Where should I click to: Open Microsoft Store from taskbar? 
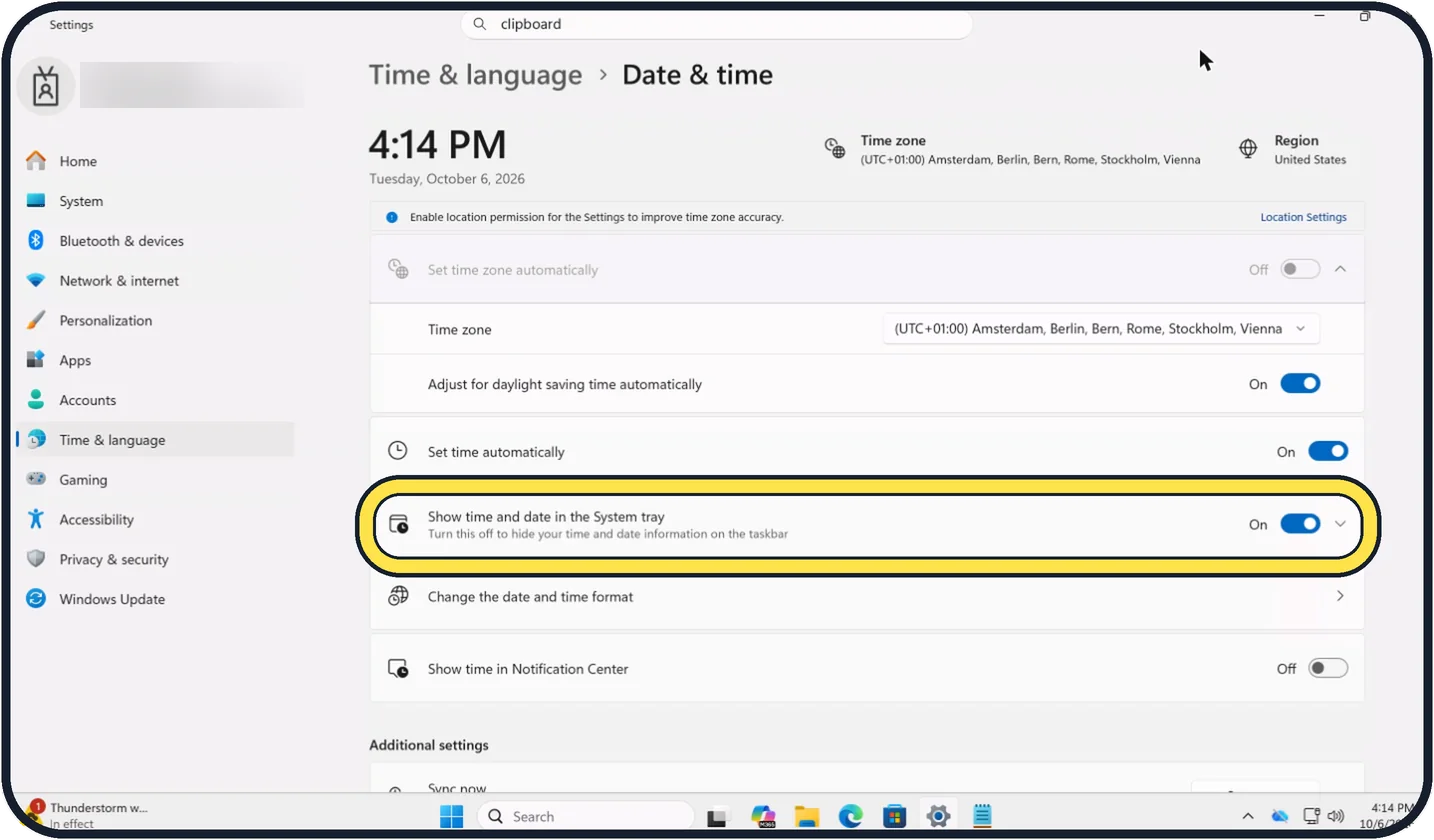click(x=894, y=816)
